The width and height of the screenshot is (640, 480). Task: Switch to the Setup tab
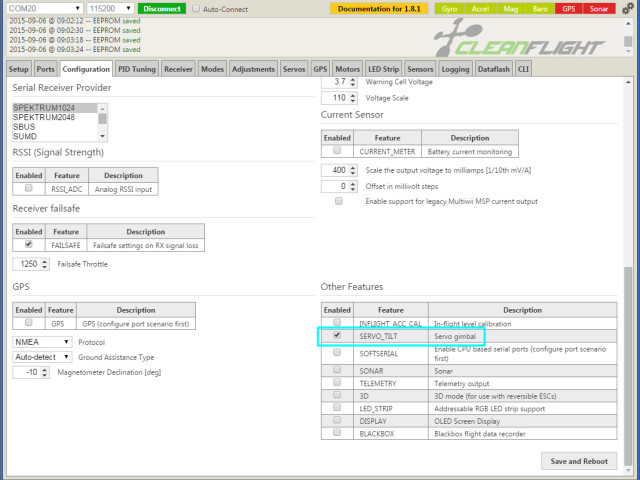coord(18,69)
